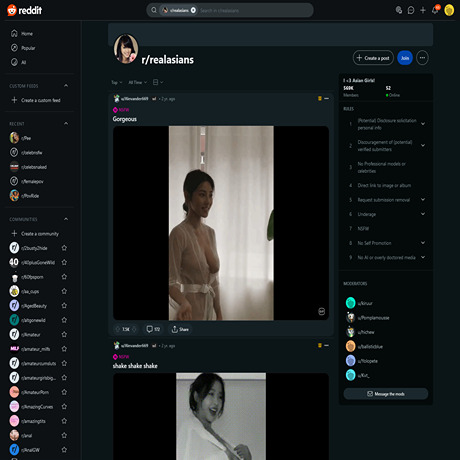
Task: Click the user avatar in top right
Action: click(x=449, y=10)
